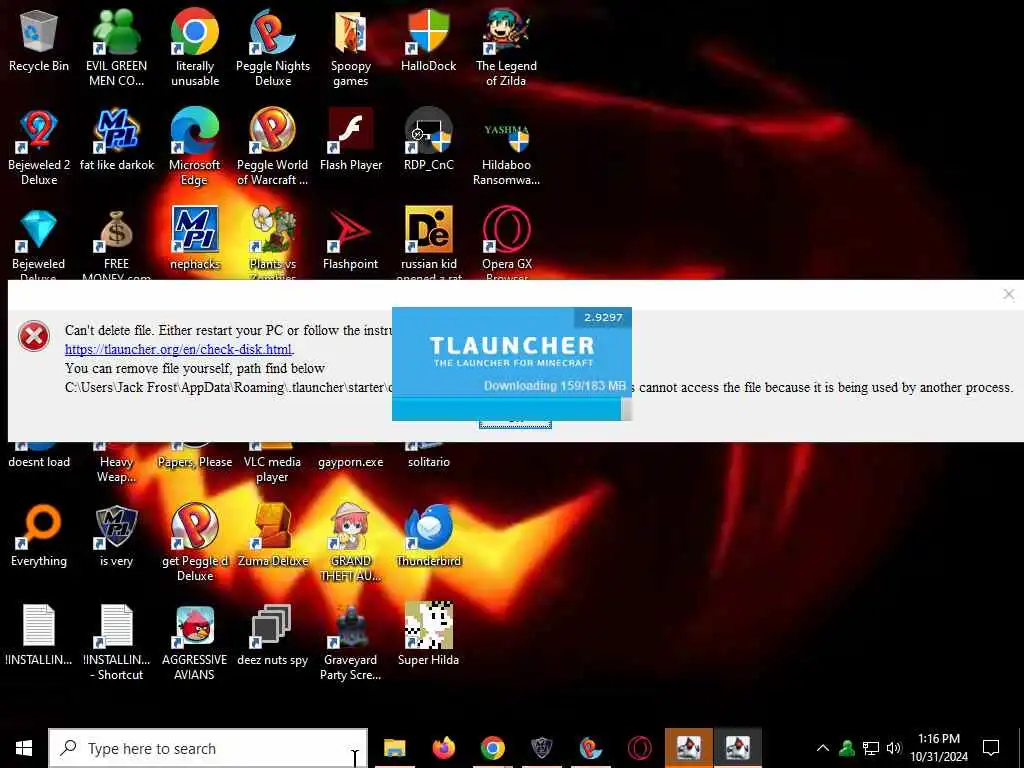Open the FREE MONEY money-bag shortcut
Viewport: 1024px width, 768px height.
coord(116,230)
